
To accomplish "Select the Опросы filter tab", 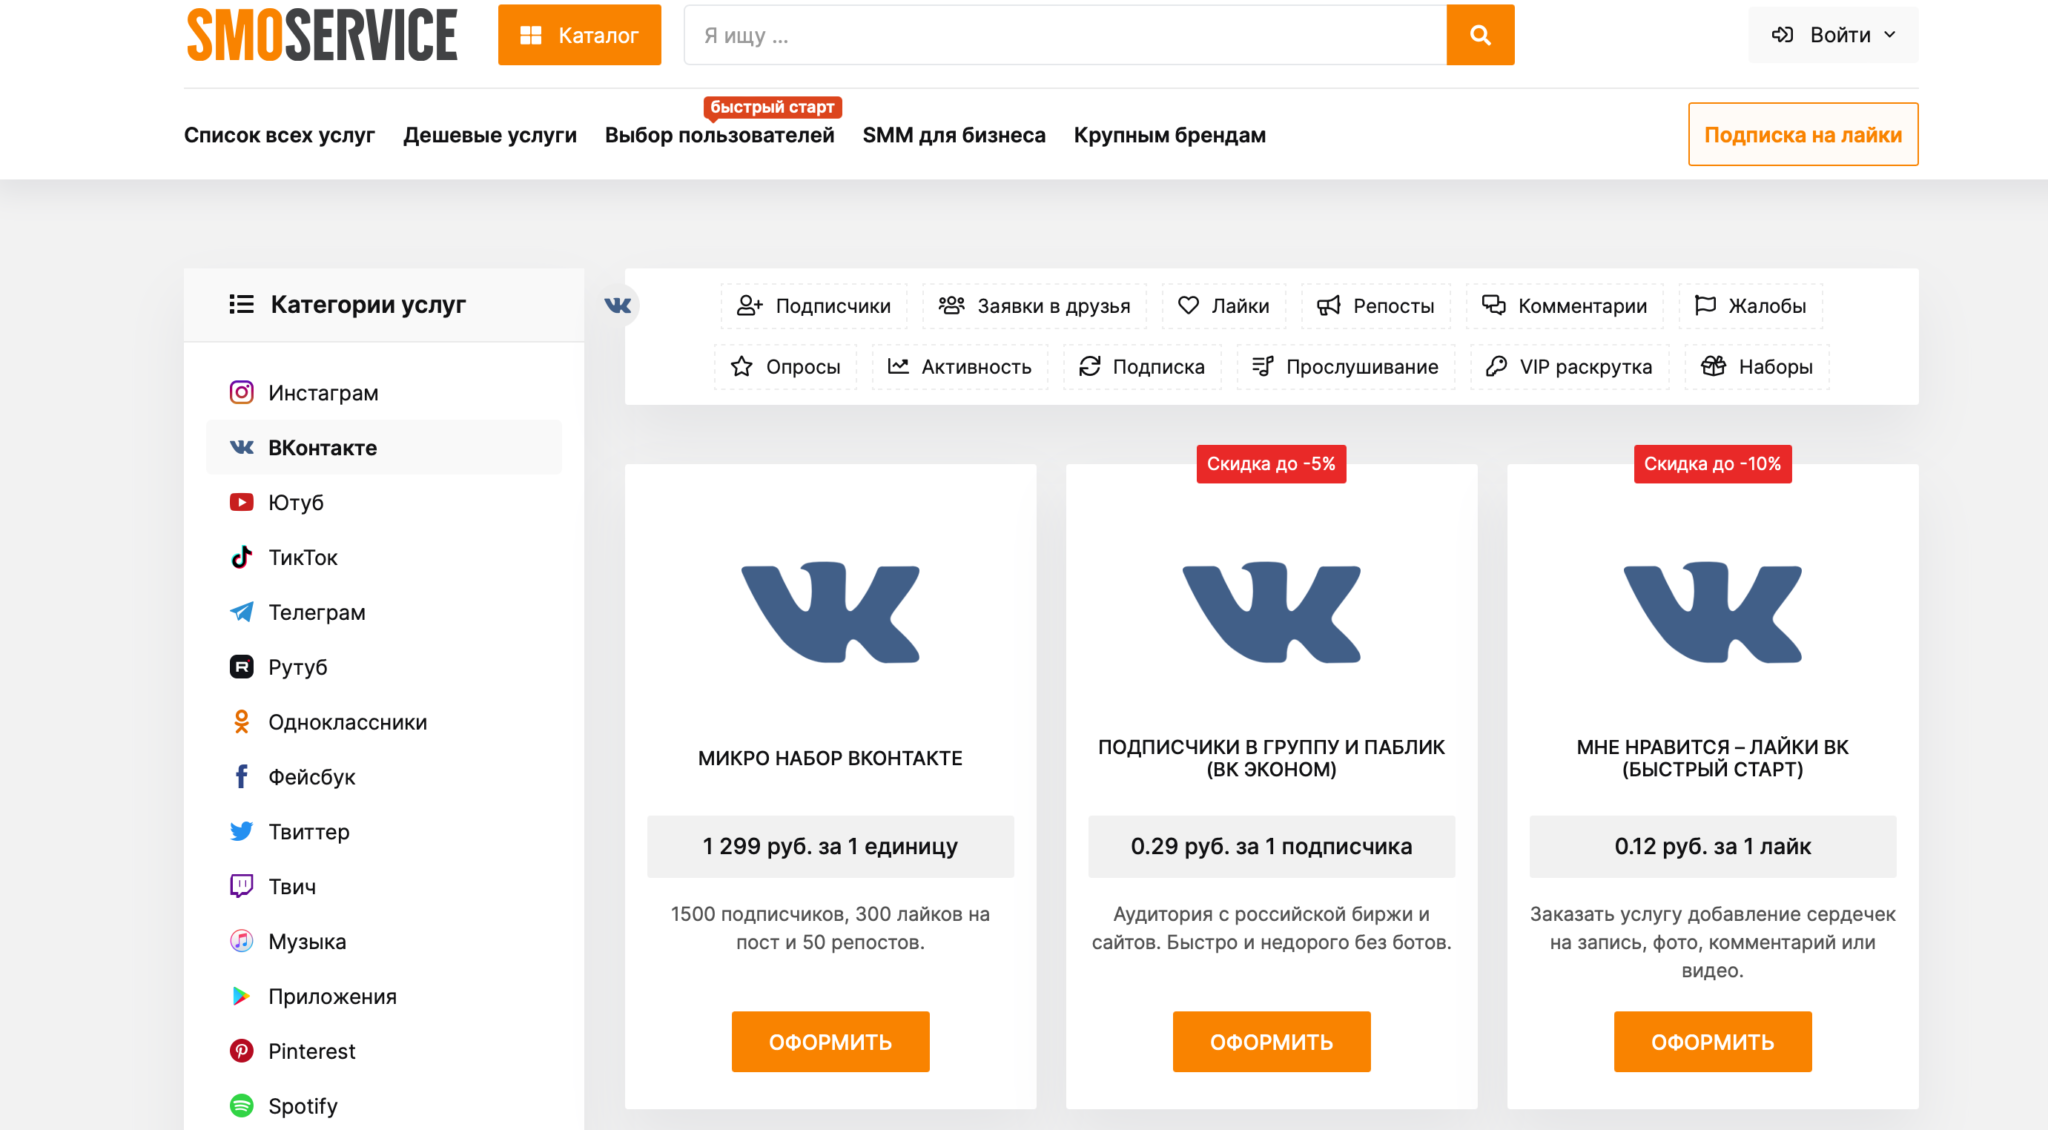I will coord(785,367).
